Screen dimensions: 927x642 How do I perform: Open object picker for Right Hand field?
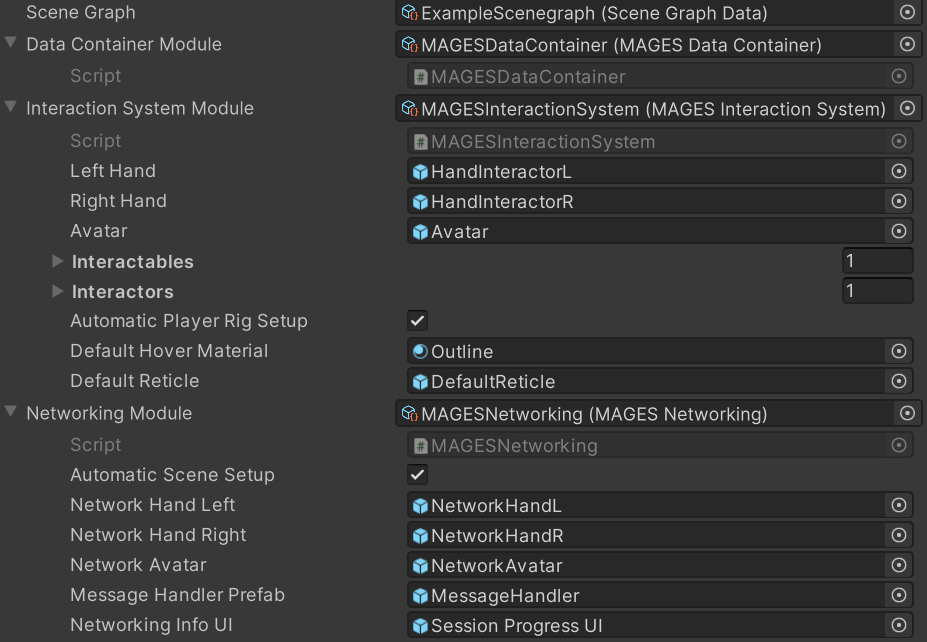pos(899,201)
